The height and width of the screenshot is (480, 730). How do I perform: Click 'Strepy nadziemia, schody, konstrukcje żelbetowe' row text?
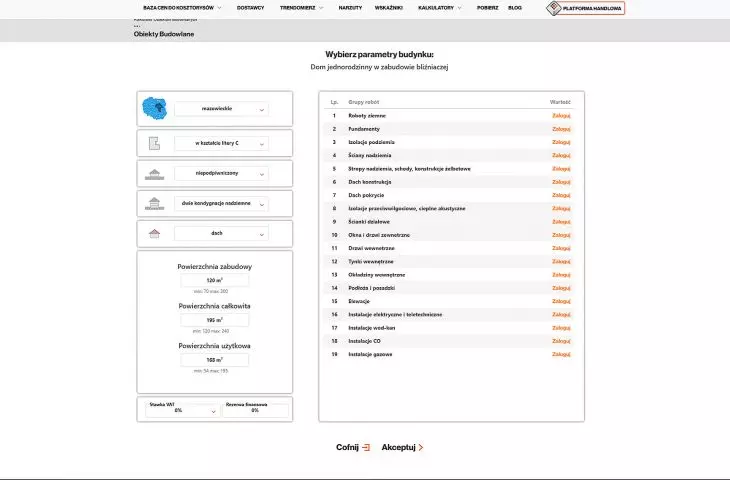409,169
